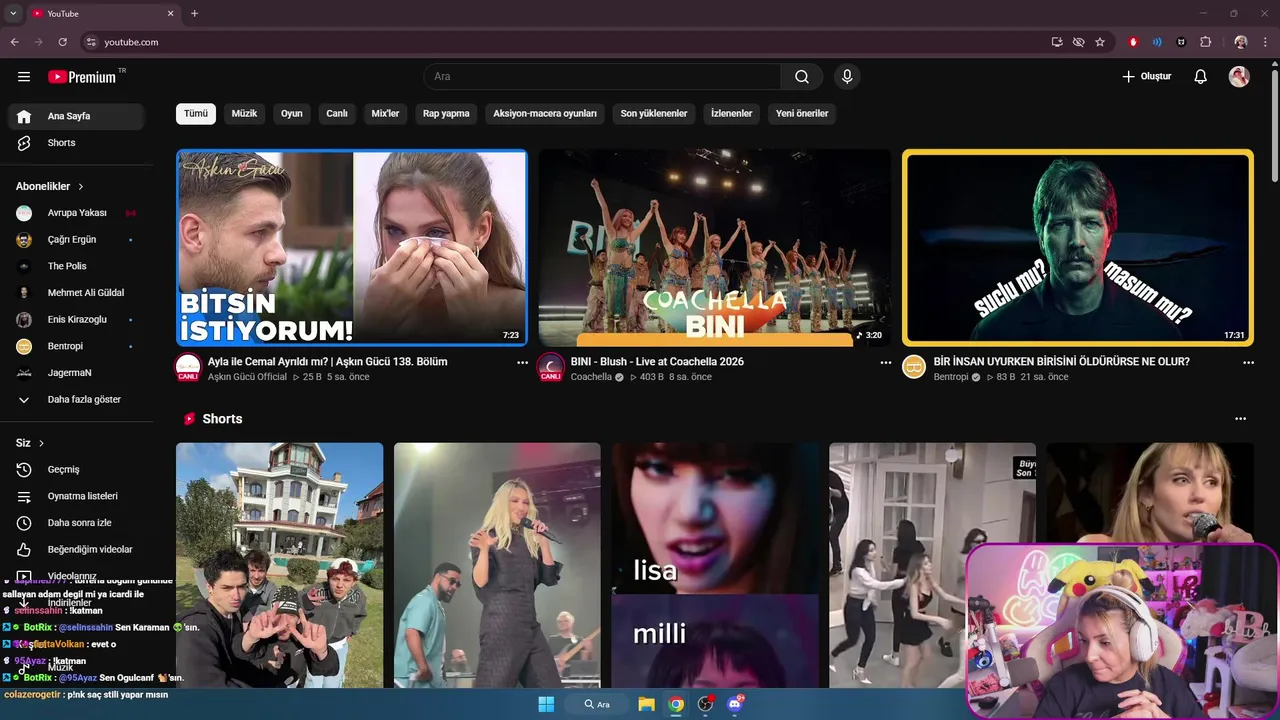This screenshot has height=720, width=1280.
Task: Open the YouTube hamburger guide menu
Action: (24, 77)
